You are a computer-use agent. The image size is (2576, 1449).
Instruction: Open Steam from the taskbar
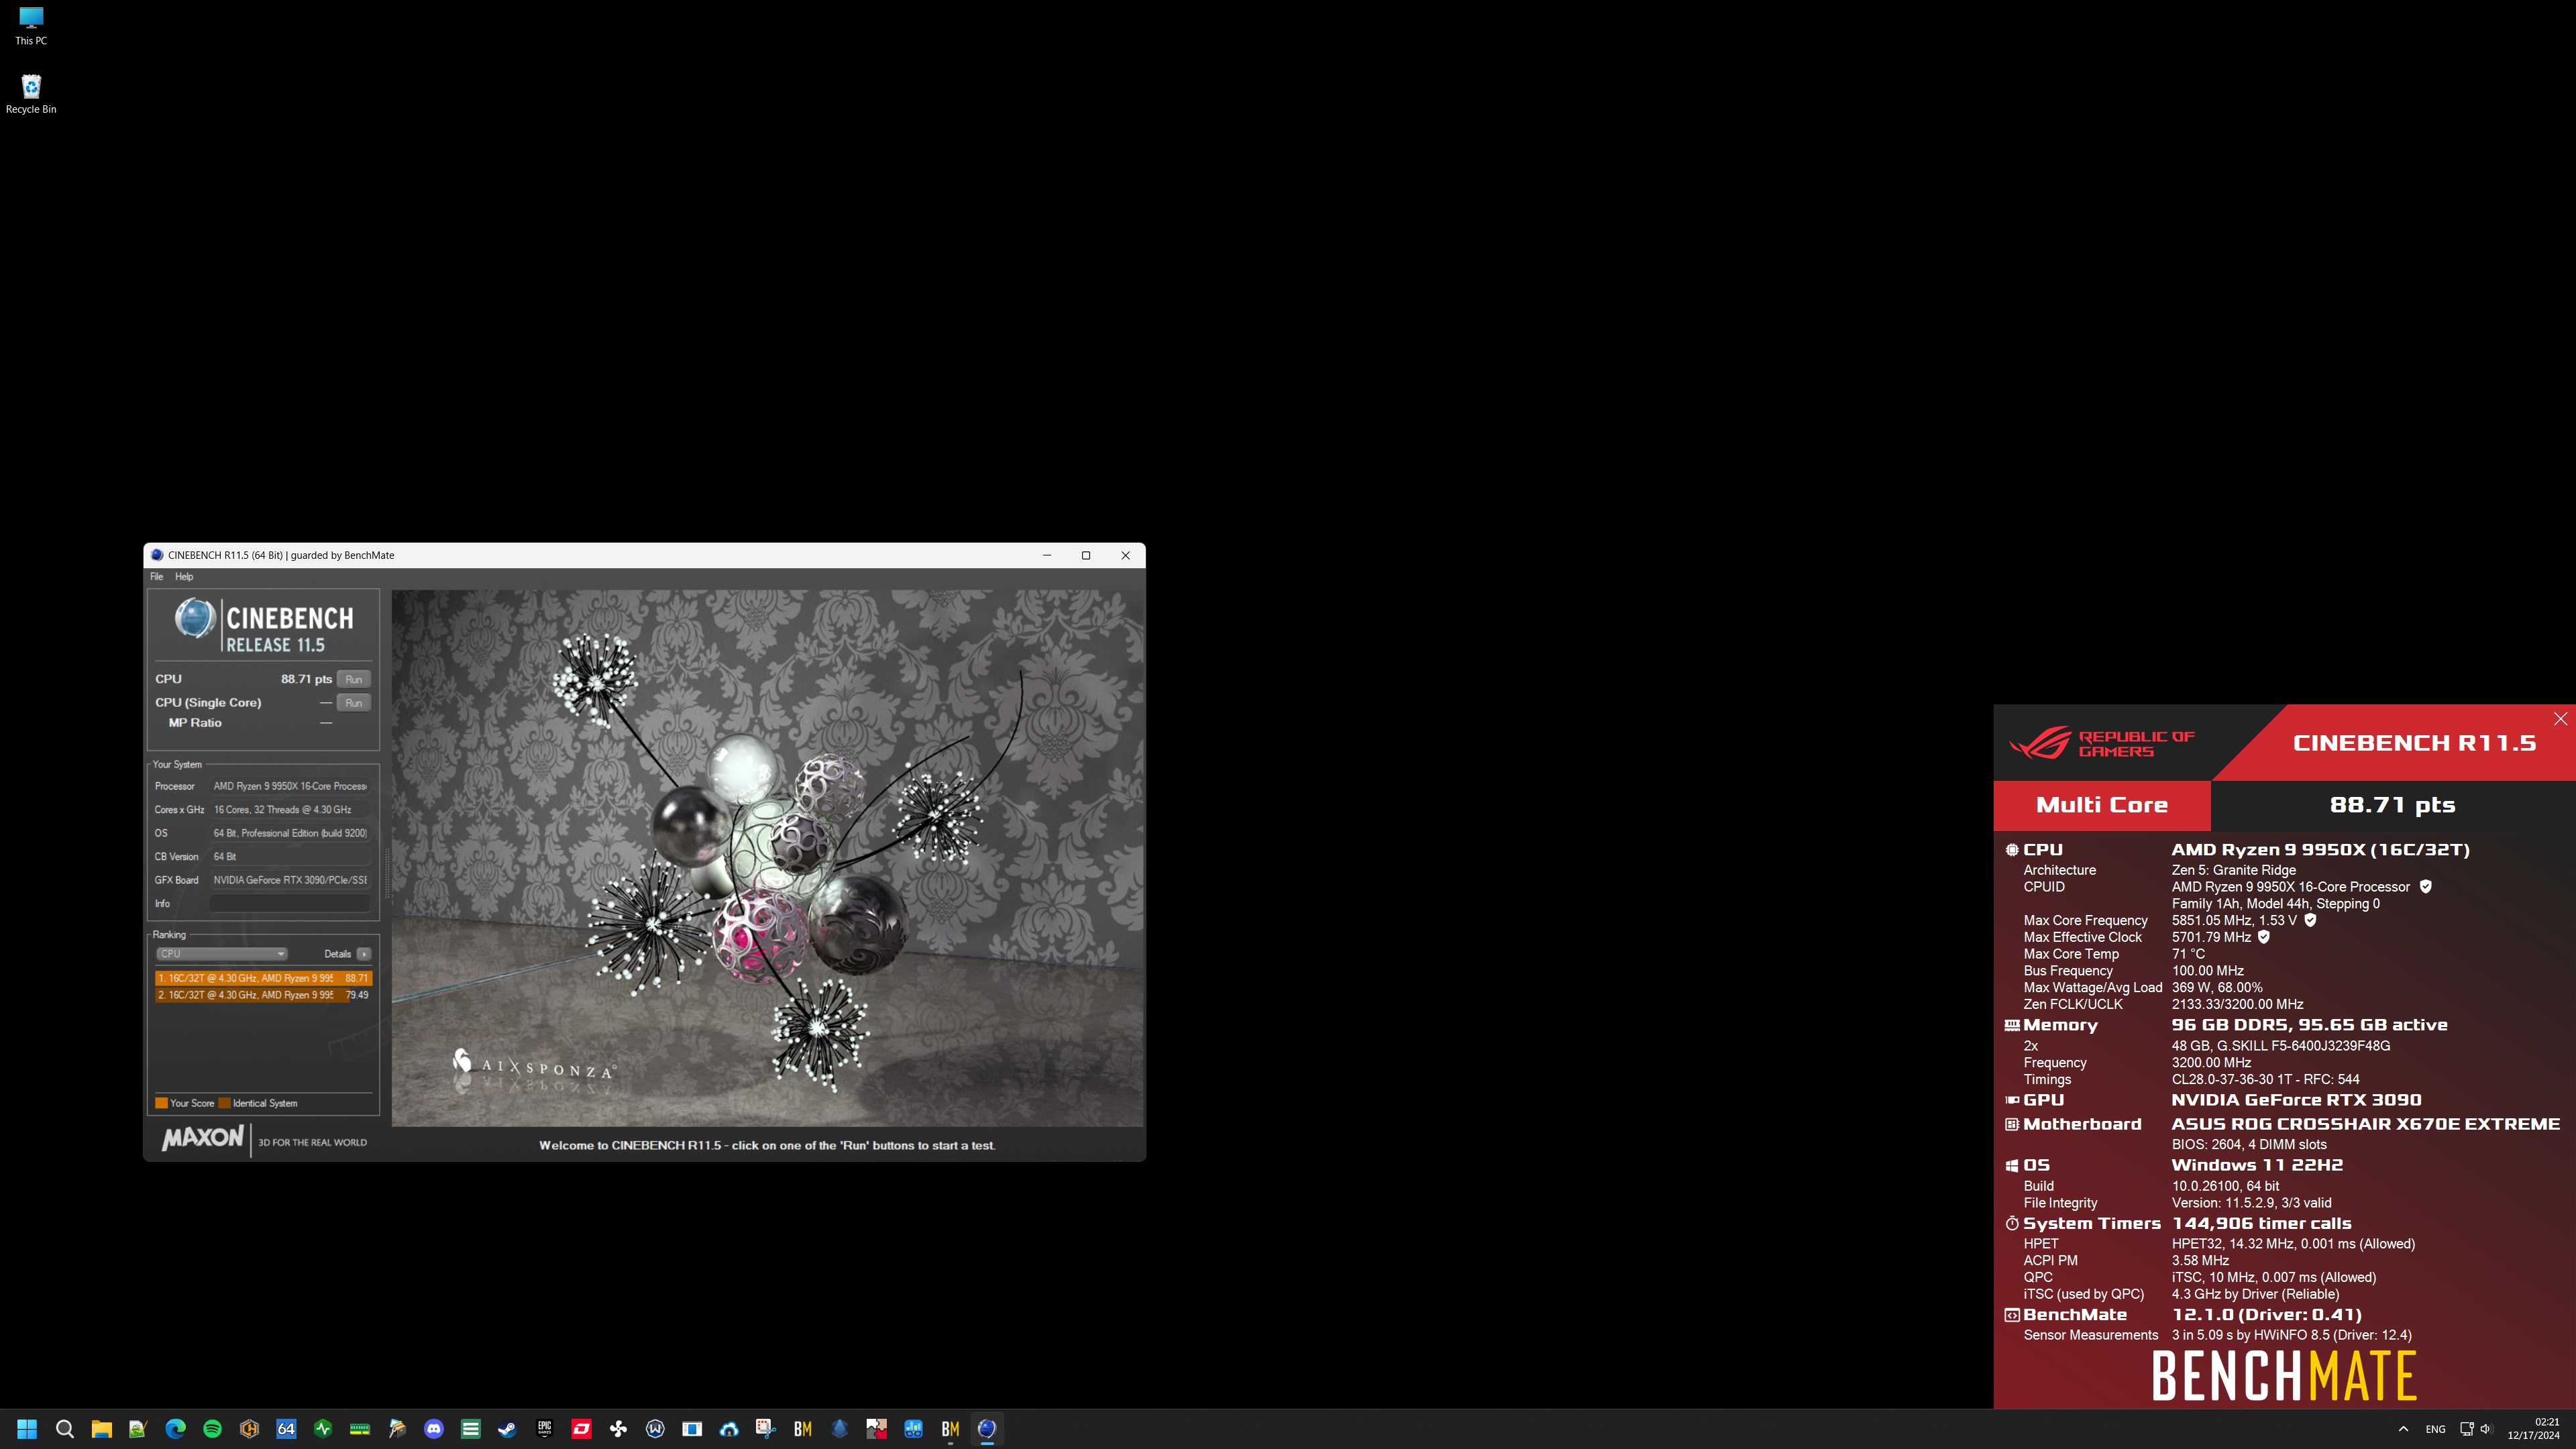507,1429
